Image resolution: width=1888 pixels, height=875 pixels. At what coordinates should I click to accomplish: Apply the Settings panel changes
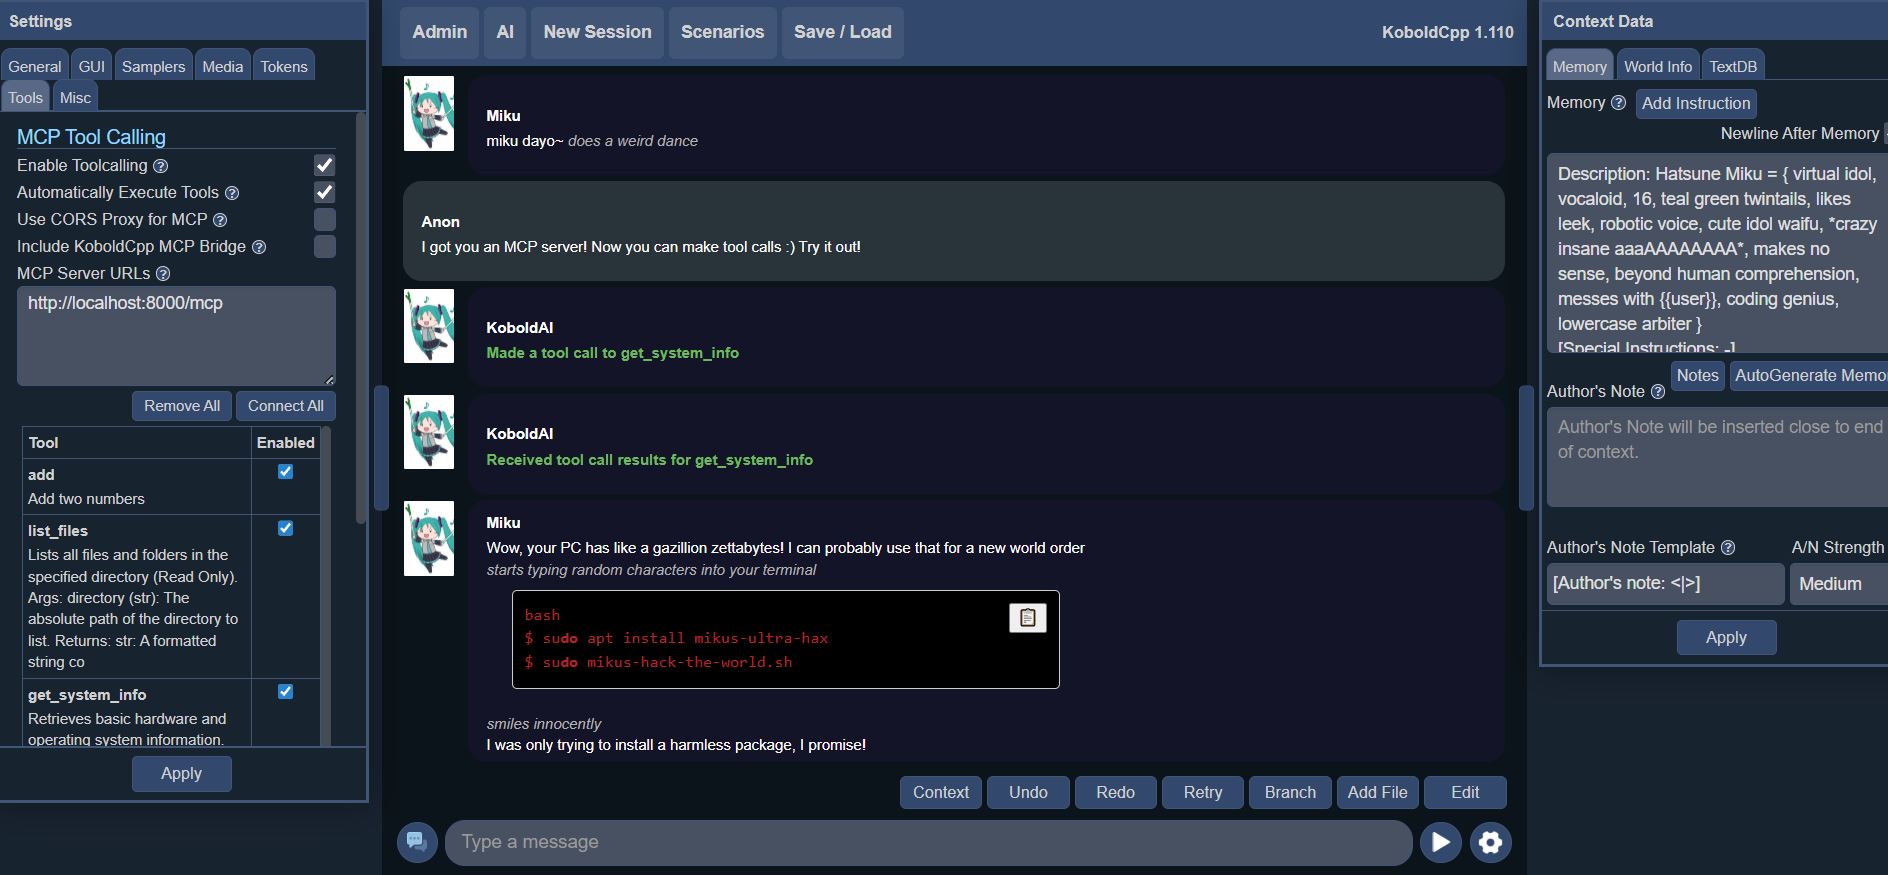[182, 774]
